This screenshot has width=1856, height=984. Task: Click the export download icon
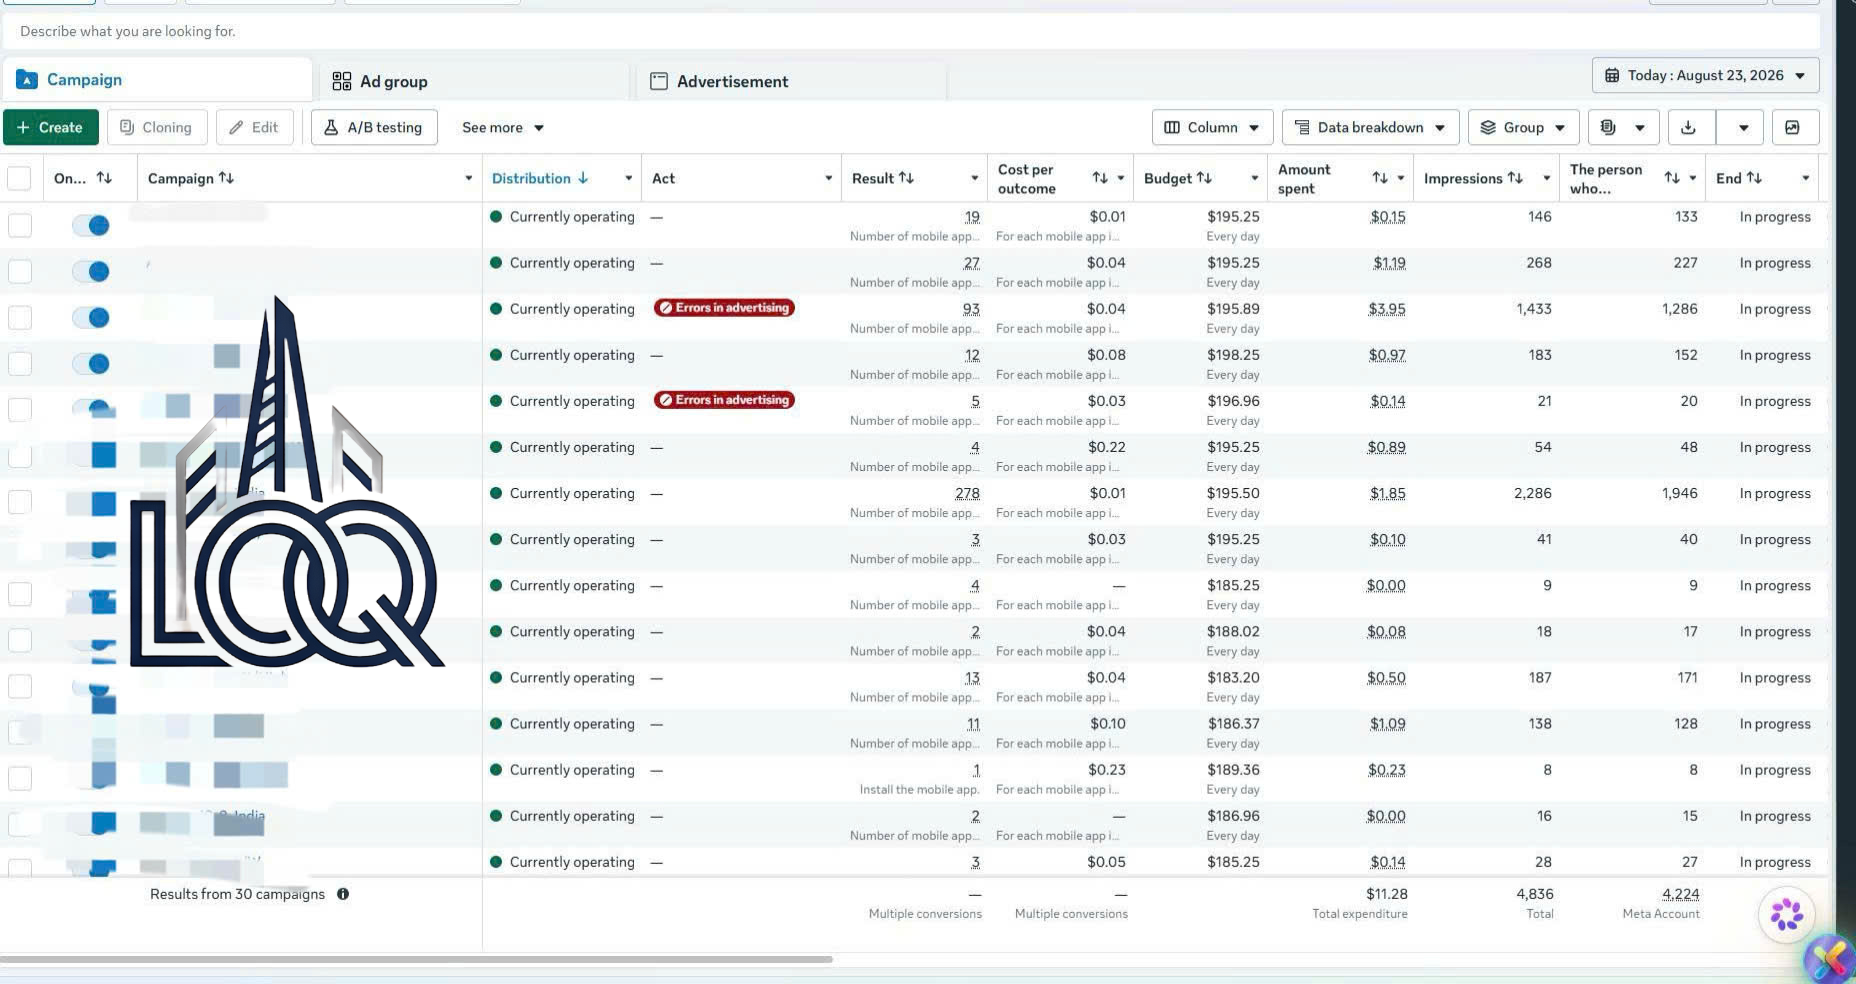(x=1688, y=127)
